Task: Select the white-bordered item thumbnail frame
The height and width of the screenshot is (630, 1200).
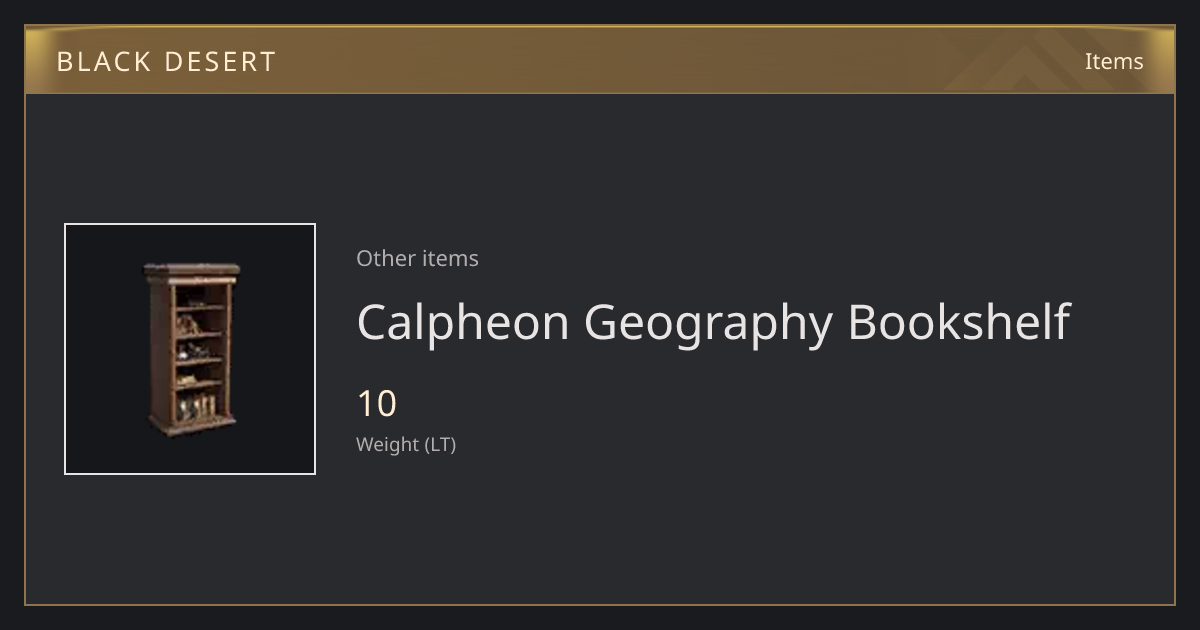Action: (190, 349)
